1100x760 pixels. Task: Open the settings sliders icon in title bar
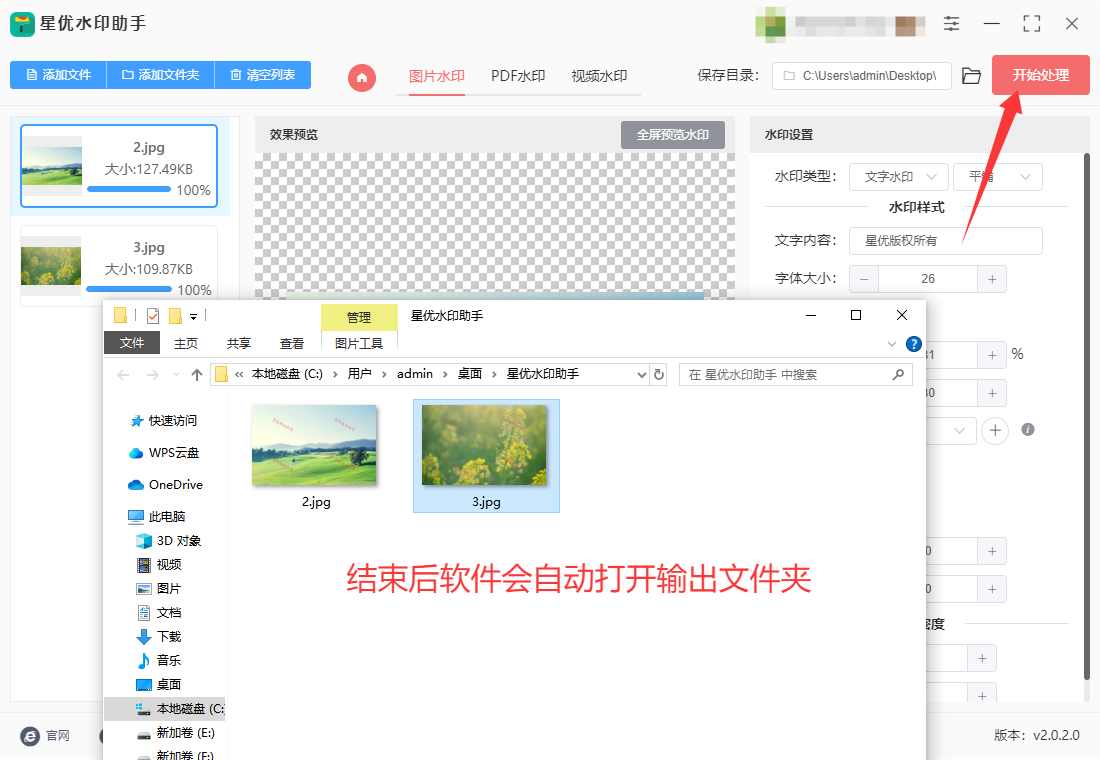point(951,24)
